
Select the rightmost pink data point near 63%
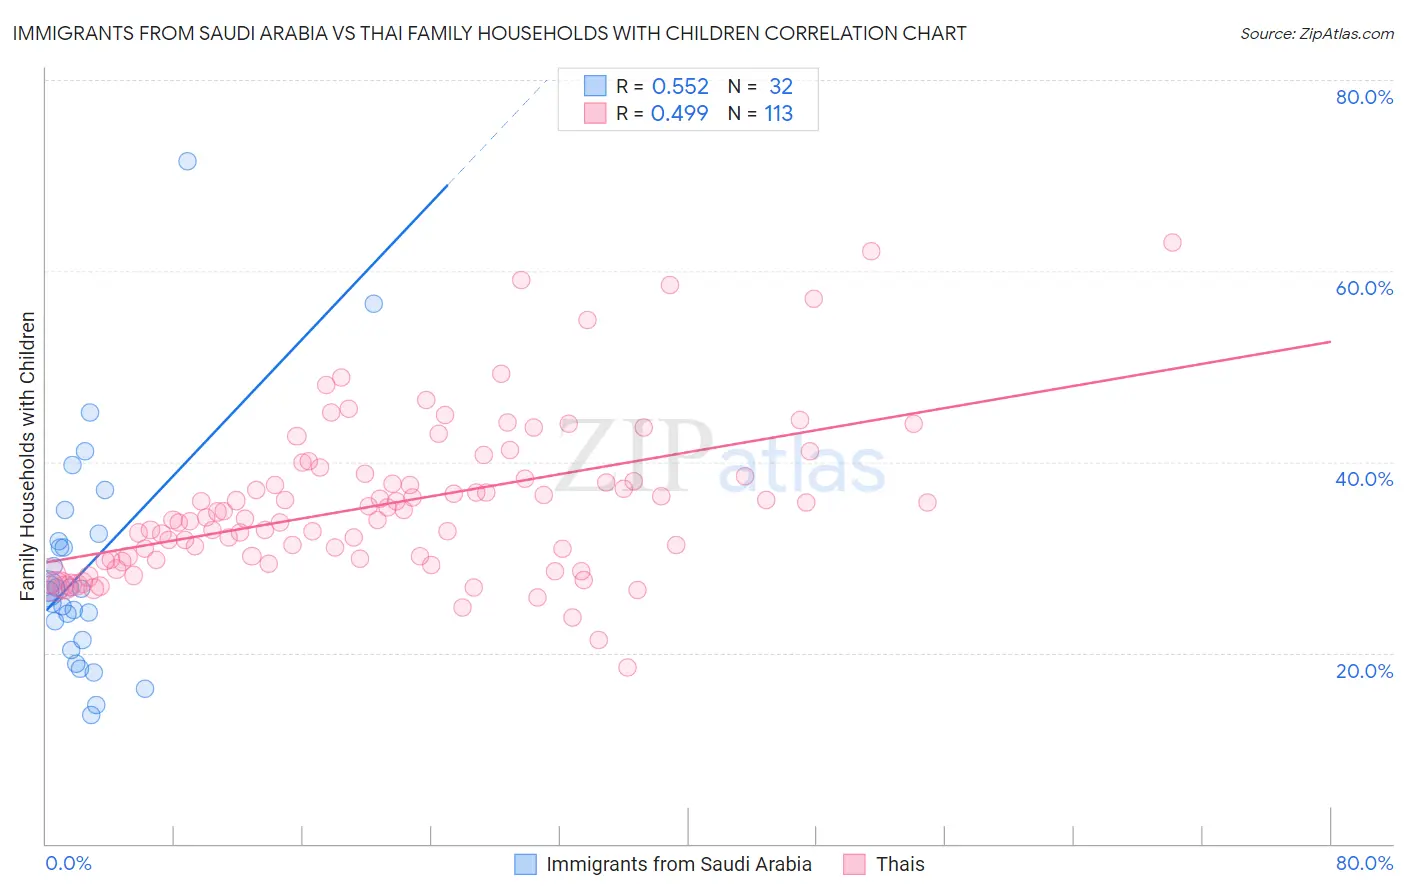(1172, 242)
